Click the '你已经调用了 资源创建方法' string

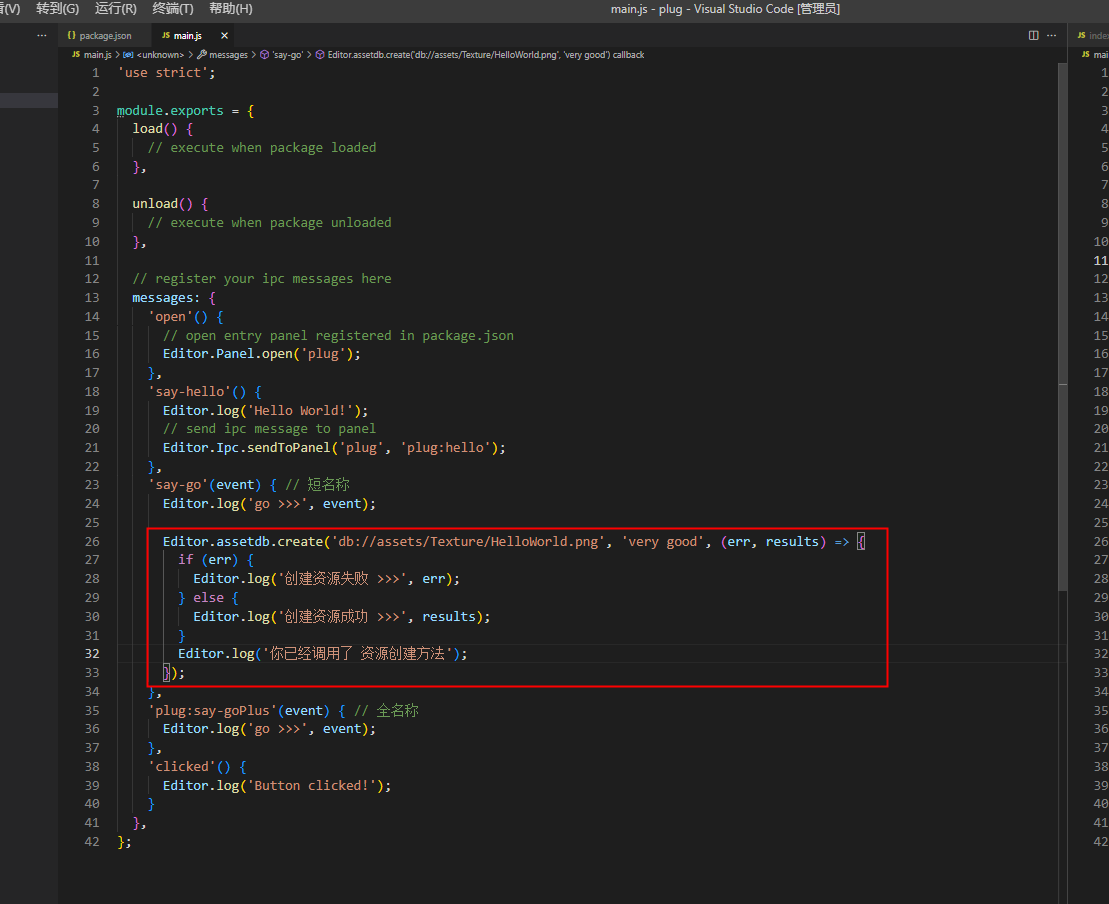(357, 654)
